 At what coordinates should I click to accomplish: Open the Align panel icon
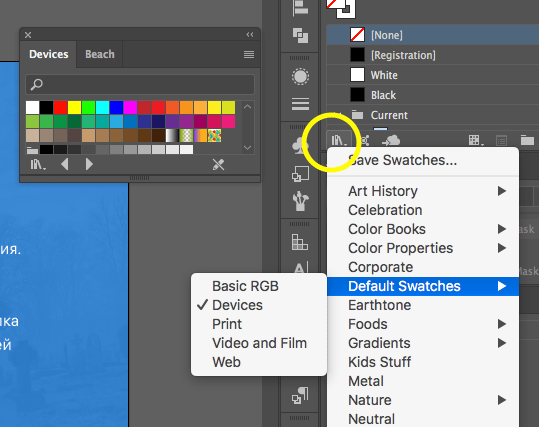pos(300,8)
